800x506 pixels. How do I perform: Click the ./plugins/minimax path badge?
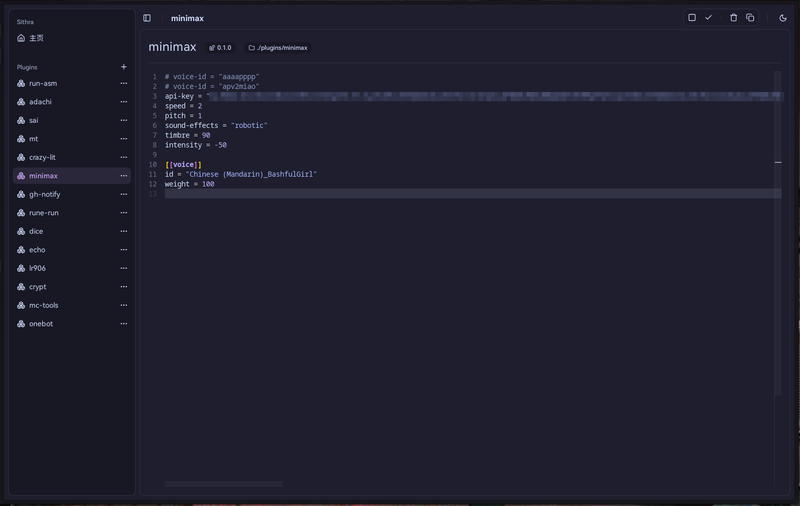coord(278,48)
